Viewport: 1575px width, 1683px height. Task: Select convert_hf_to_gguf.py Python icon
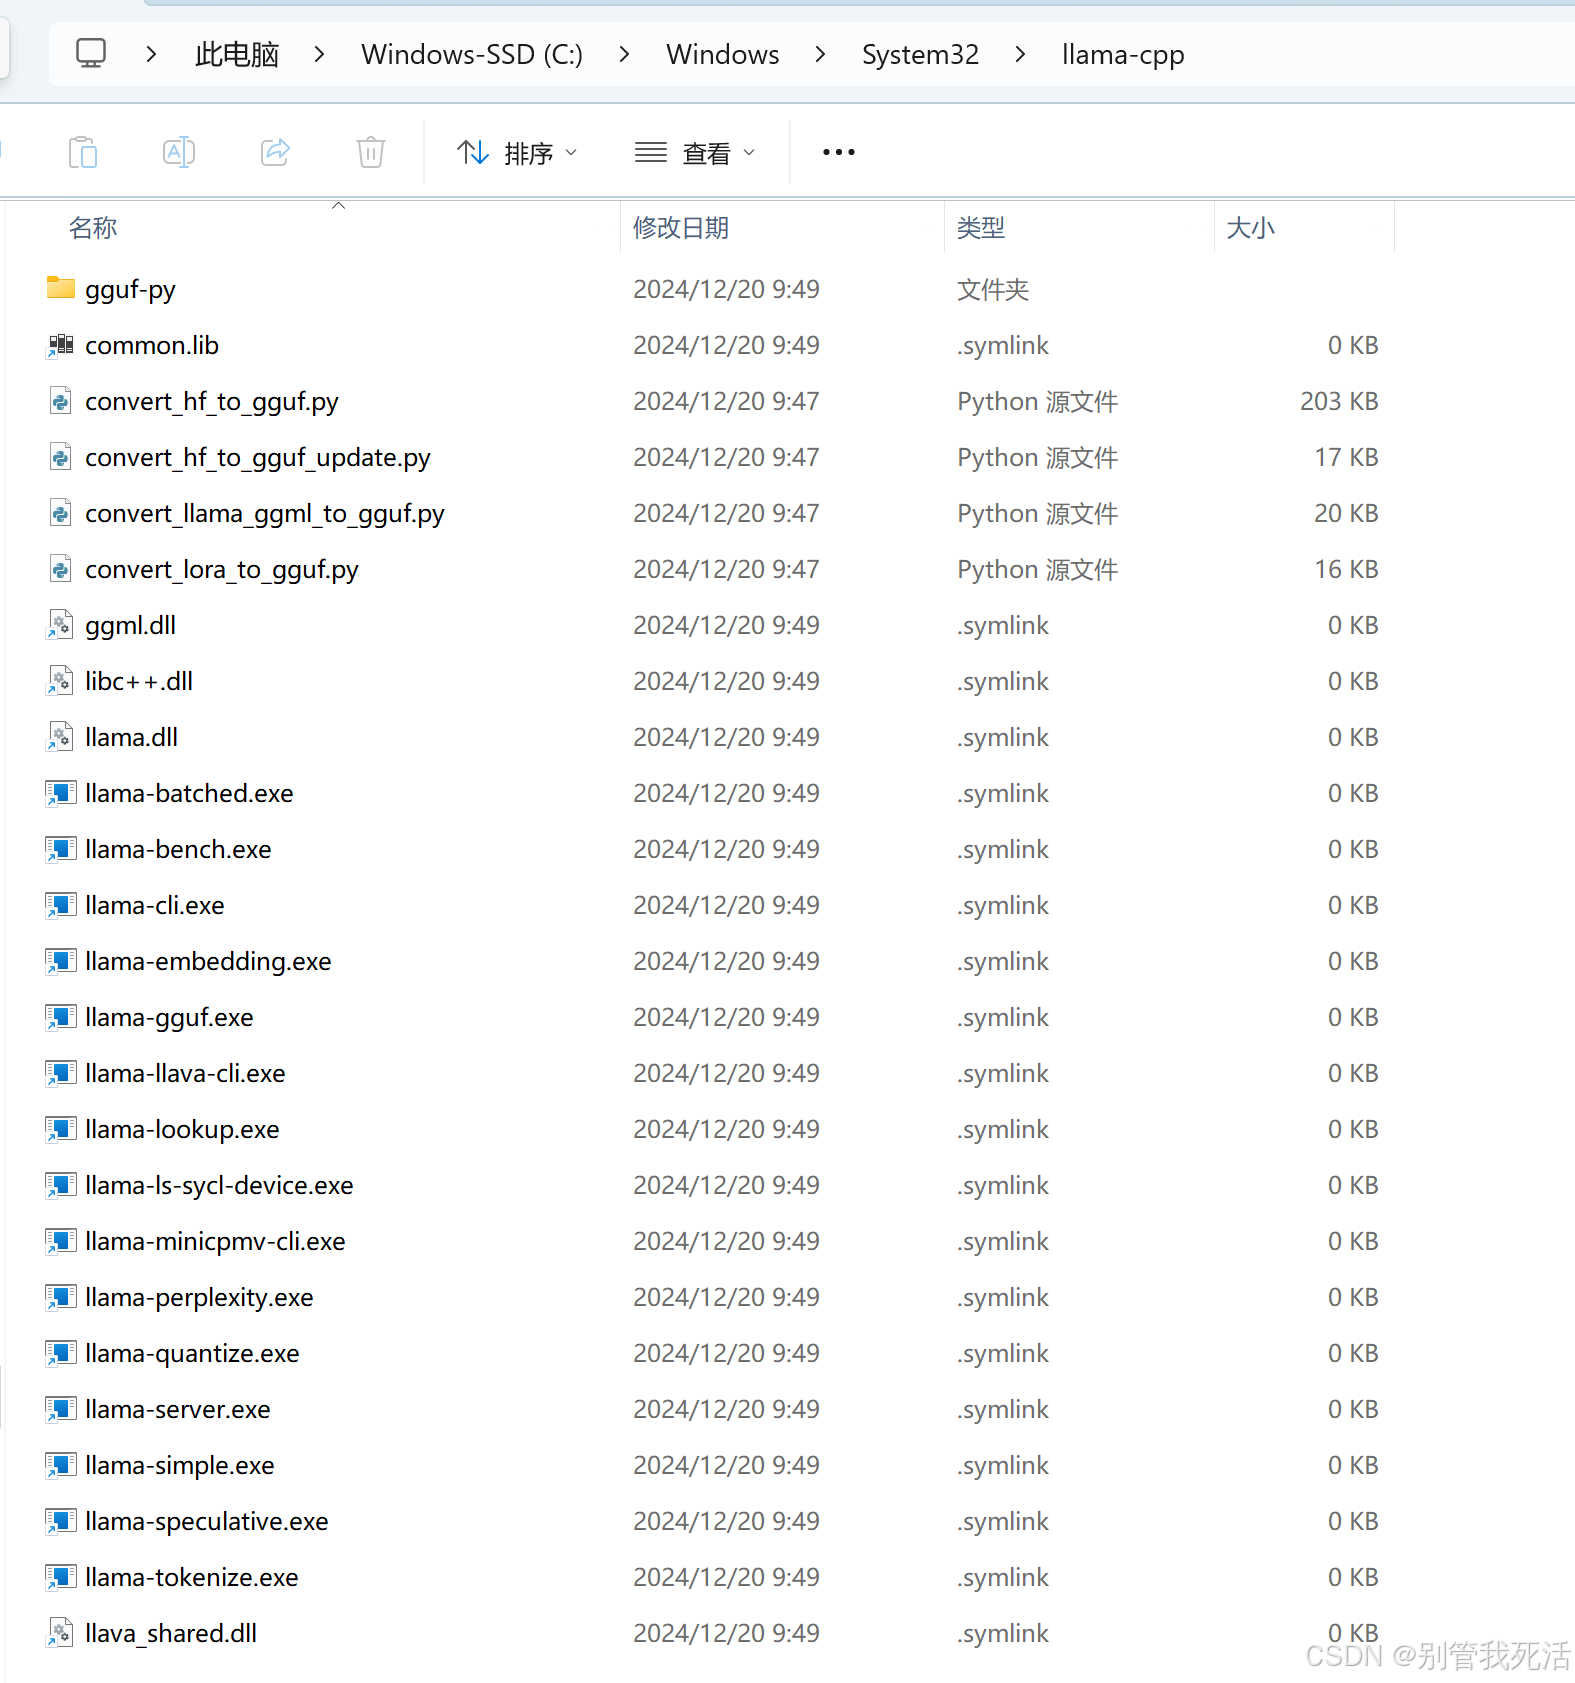[61, 401]
